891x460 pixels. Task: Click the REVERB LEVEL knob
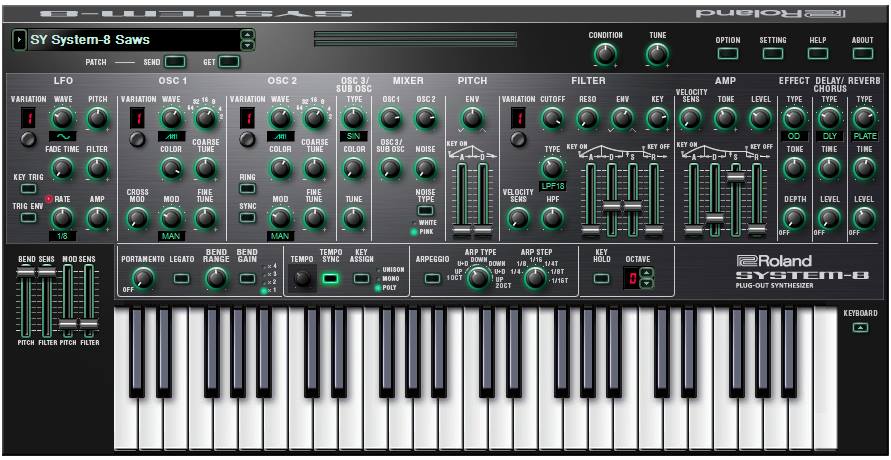(864, 218)
